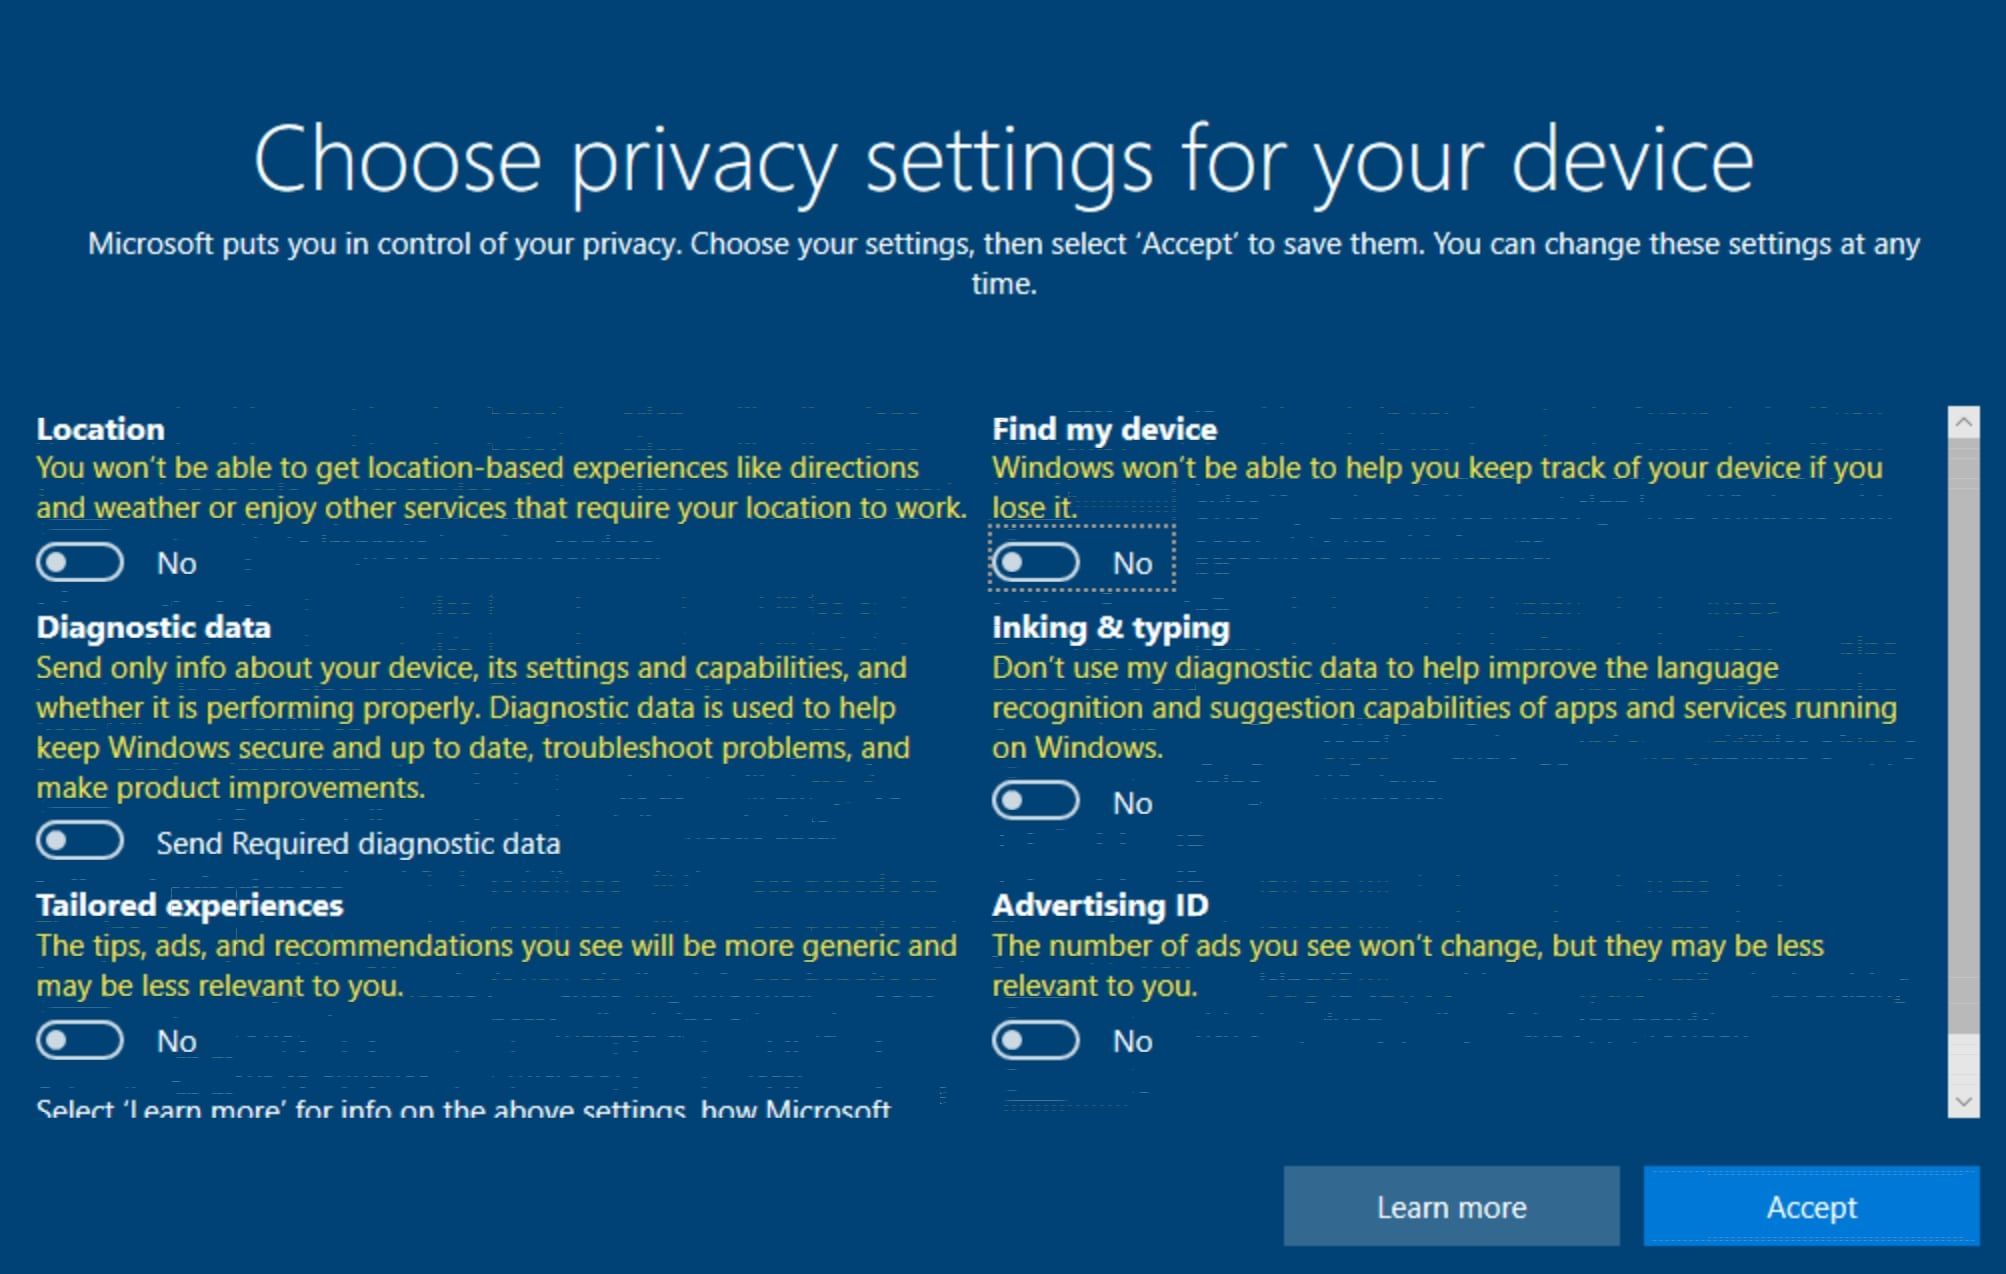Toggle the Find my device switch
Viewport: 2006px width, 1274px height.
pos(1036,562)
